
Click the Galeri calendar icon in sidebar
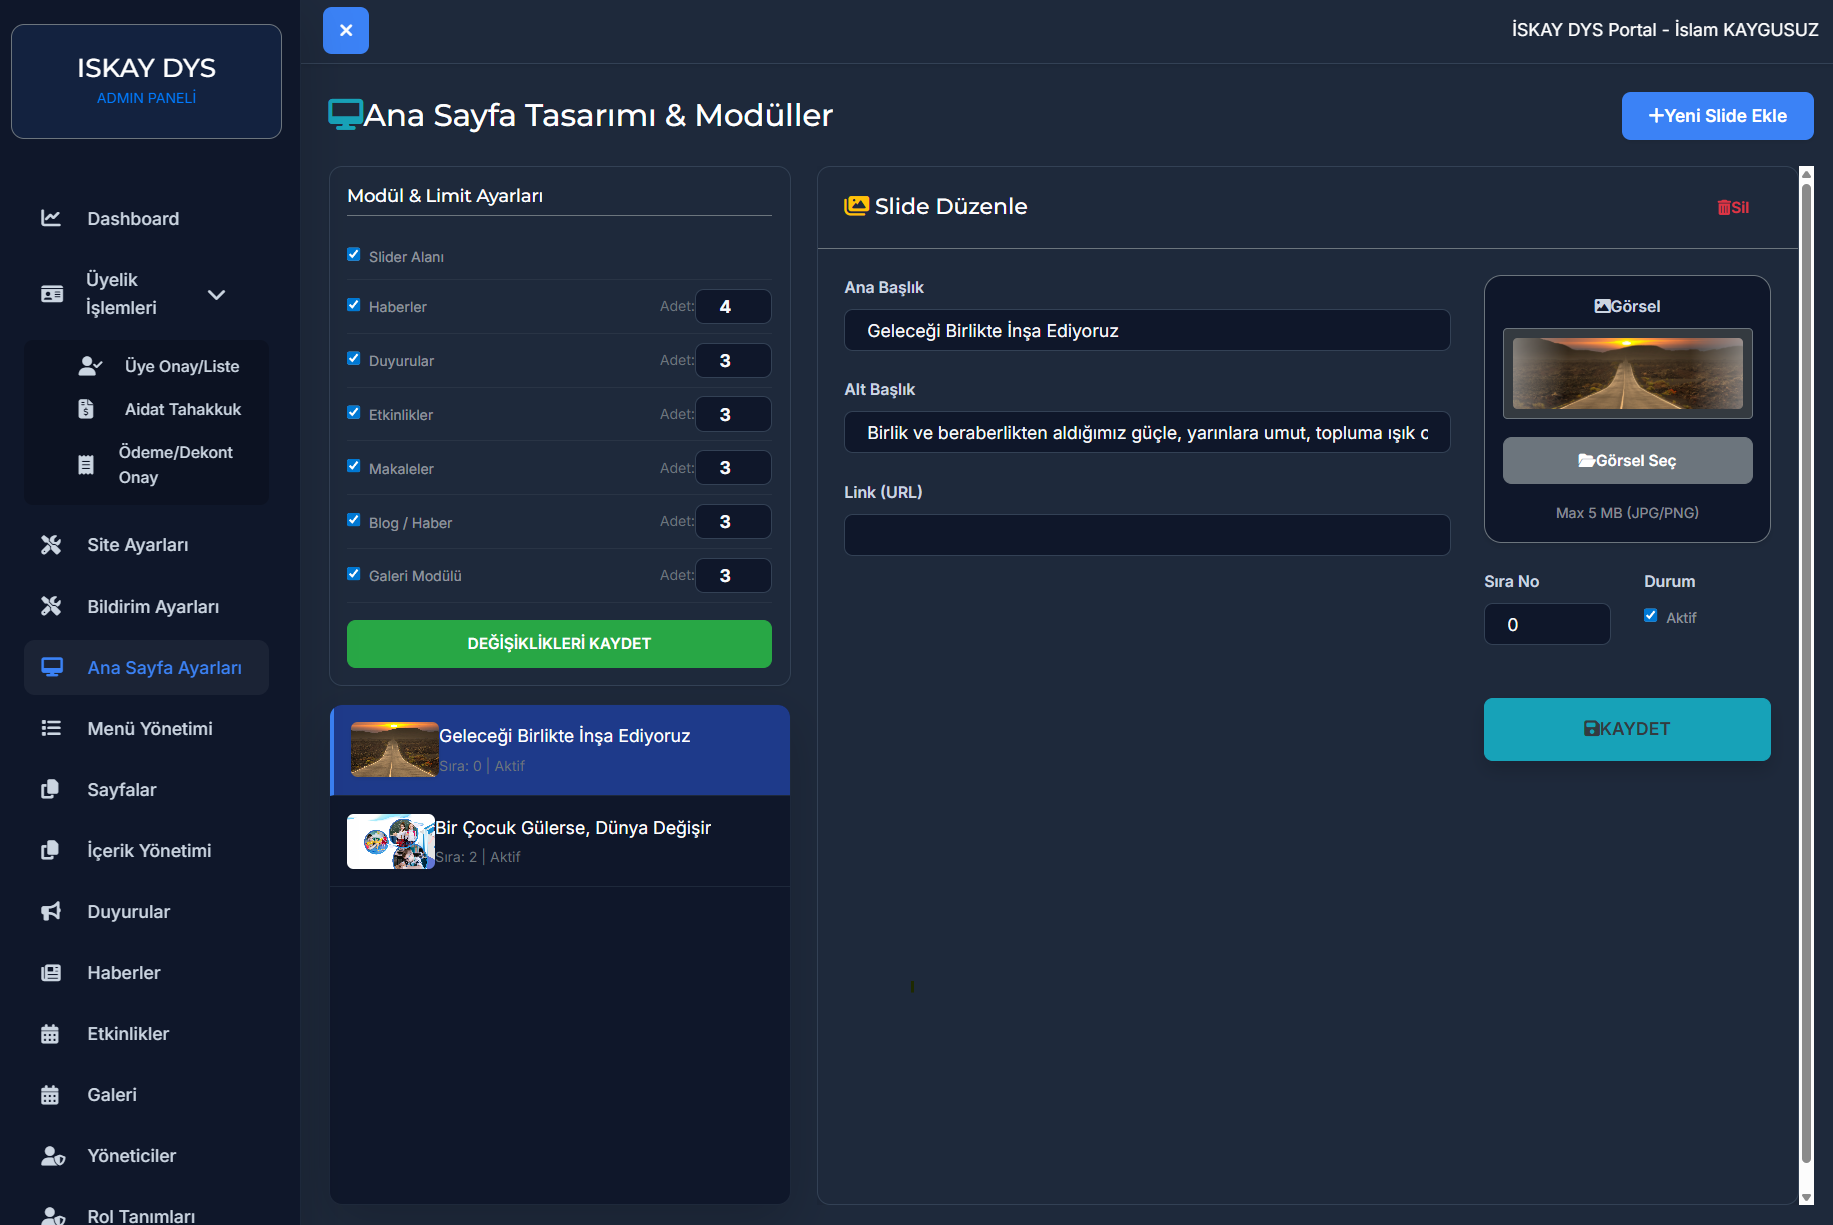pyautogui.click(x=51, y=1094)
